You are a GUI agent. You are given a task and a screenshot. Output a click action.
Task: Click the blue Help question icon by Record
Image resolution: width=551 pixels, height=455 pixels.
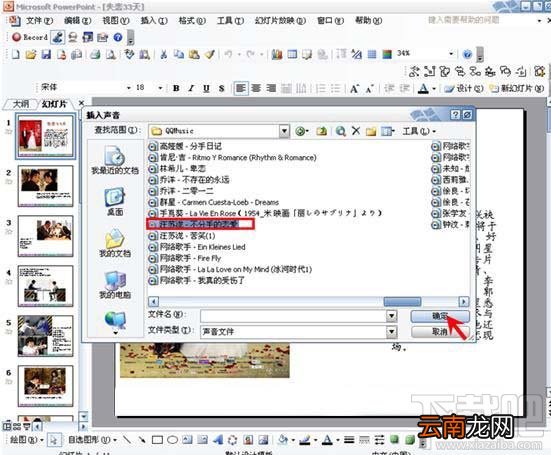(118, 37)
